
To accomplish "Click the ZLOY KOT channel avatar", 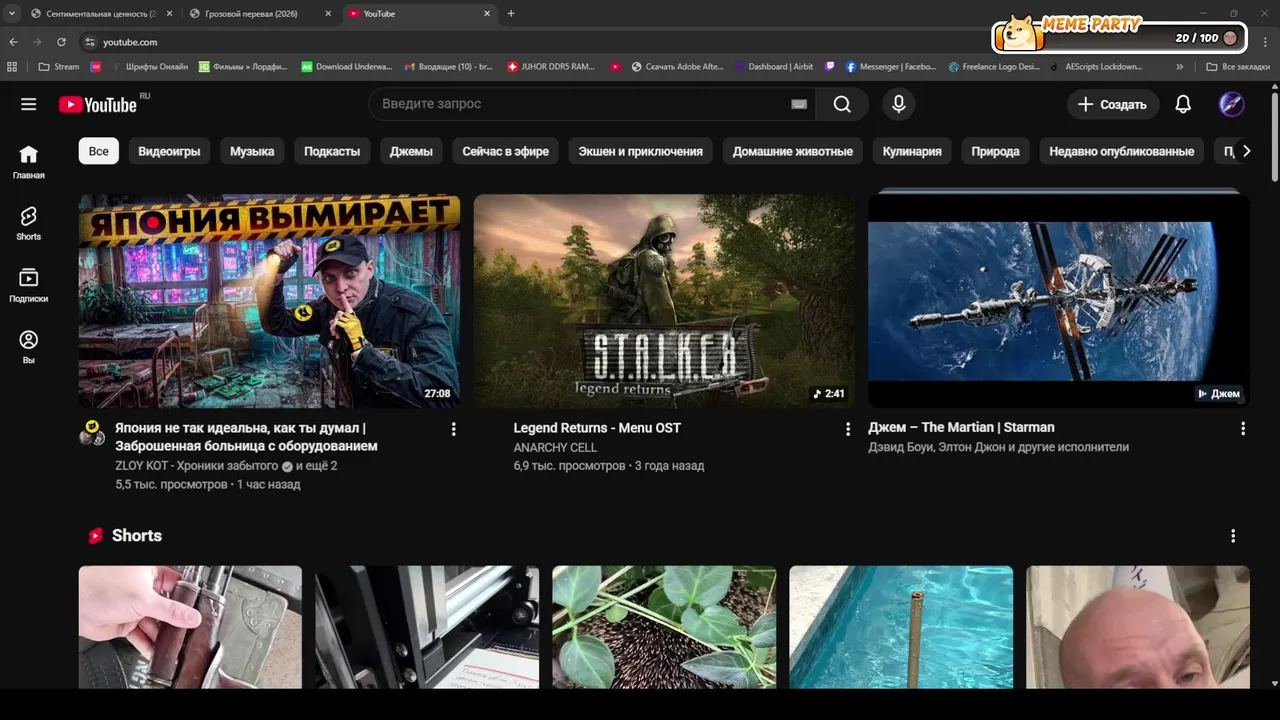I will pyautogui.click(x=92, y=432).
